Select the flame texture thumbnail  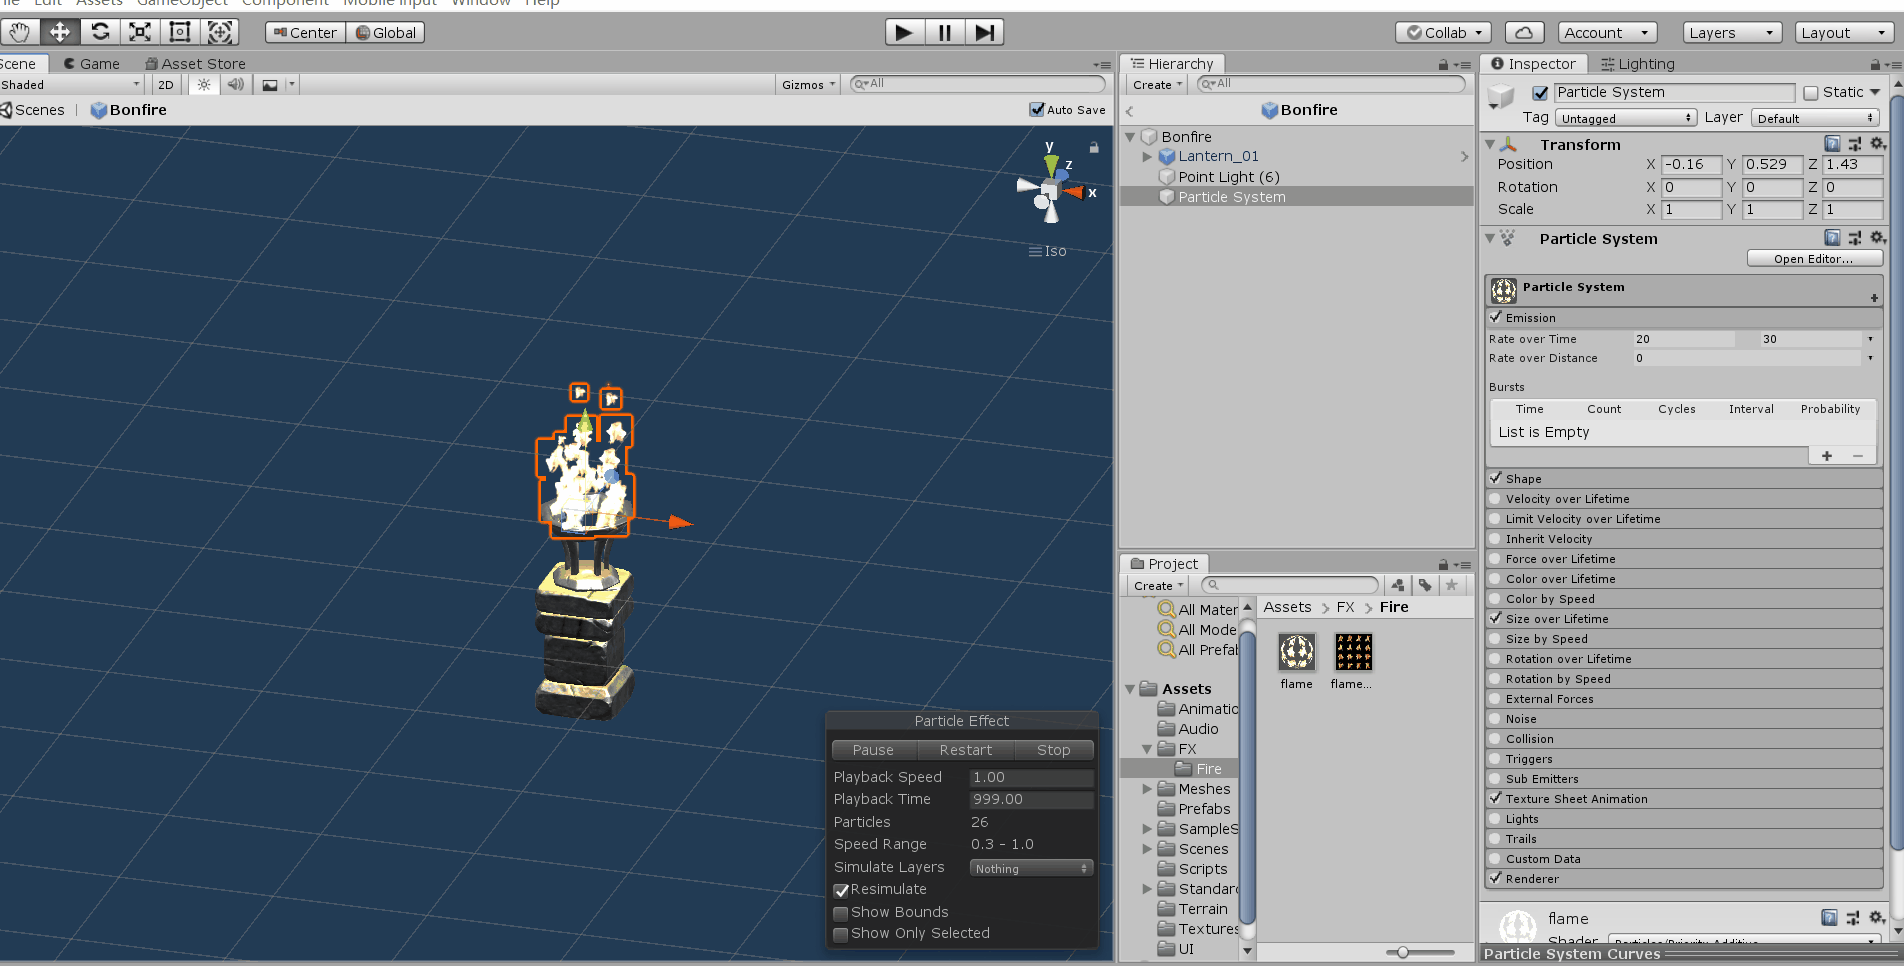tap(1296, 653)
